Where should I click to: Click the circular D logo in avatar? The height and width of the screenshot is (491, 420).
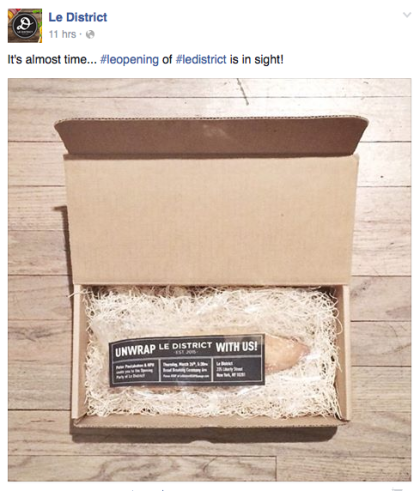pos(25,26)
